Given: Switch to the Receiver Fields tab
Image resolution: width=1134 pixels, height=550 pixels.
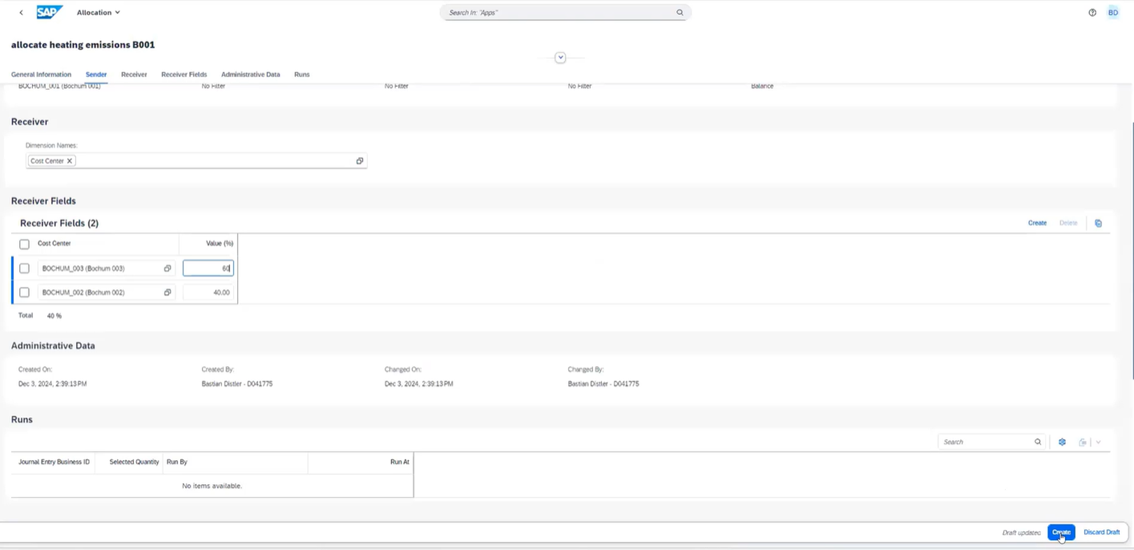Looking at the screenshot, I should 184,75.
